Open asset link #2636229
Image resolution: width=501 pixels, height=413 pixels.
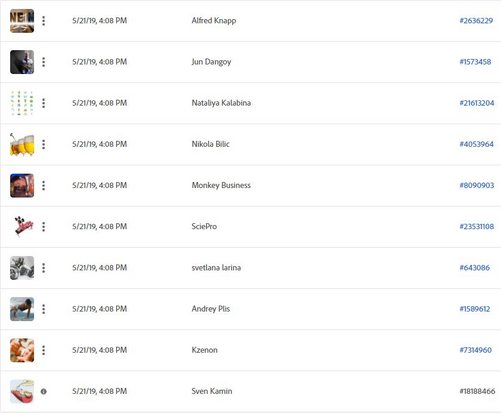[x=476, y=21]
